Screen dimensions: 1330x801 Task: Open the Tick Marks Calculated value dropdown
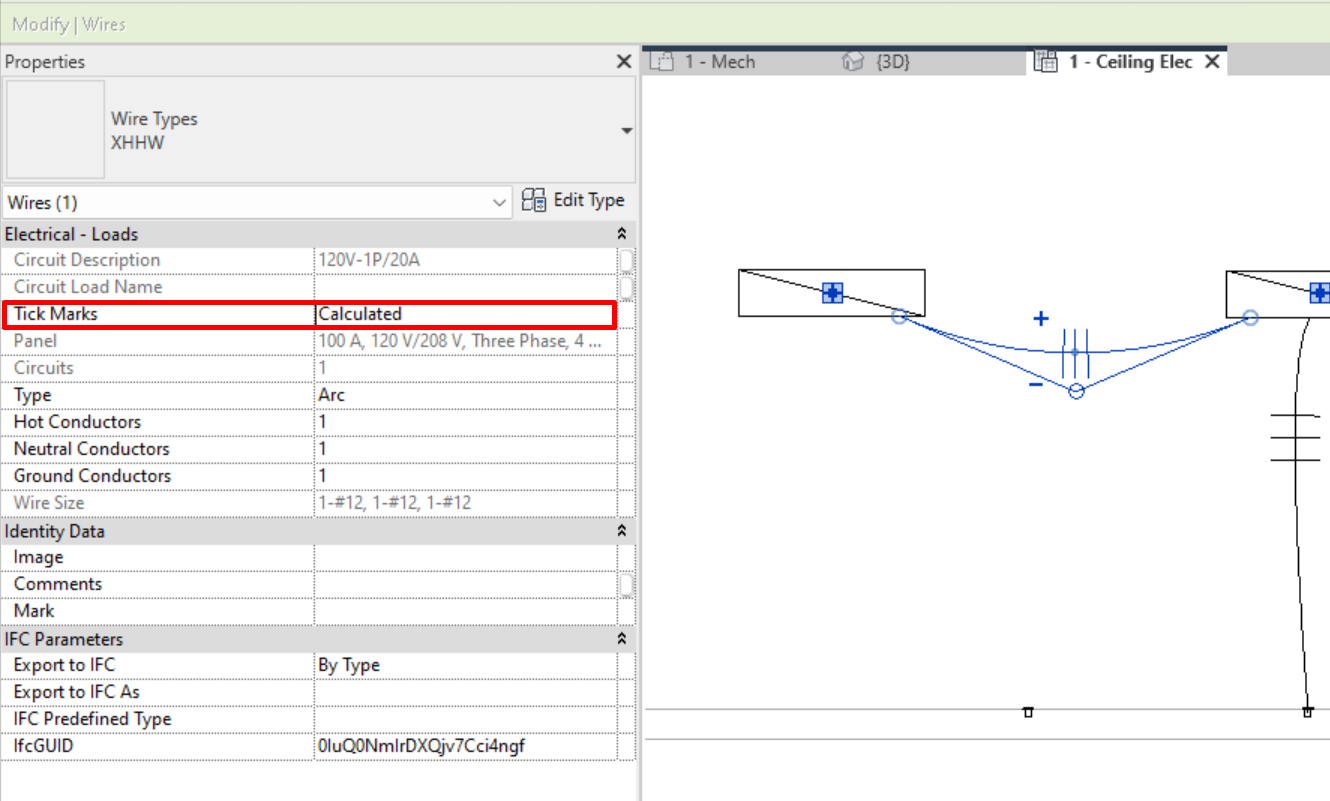[465, 314]
